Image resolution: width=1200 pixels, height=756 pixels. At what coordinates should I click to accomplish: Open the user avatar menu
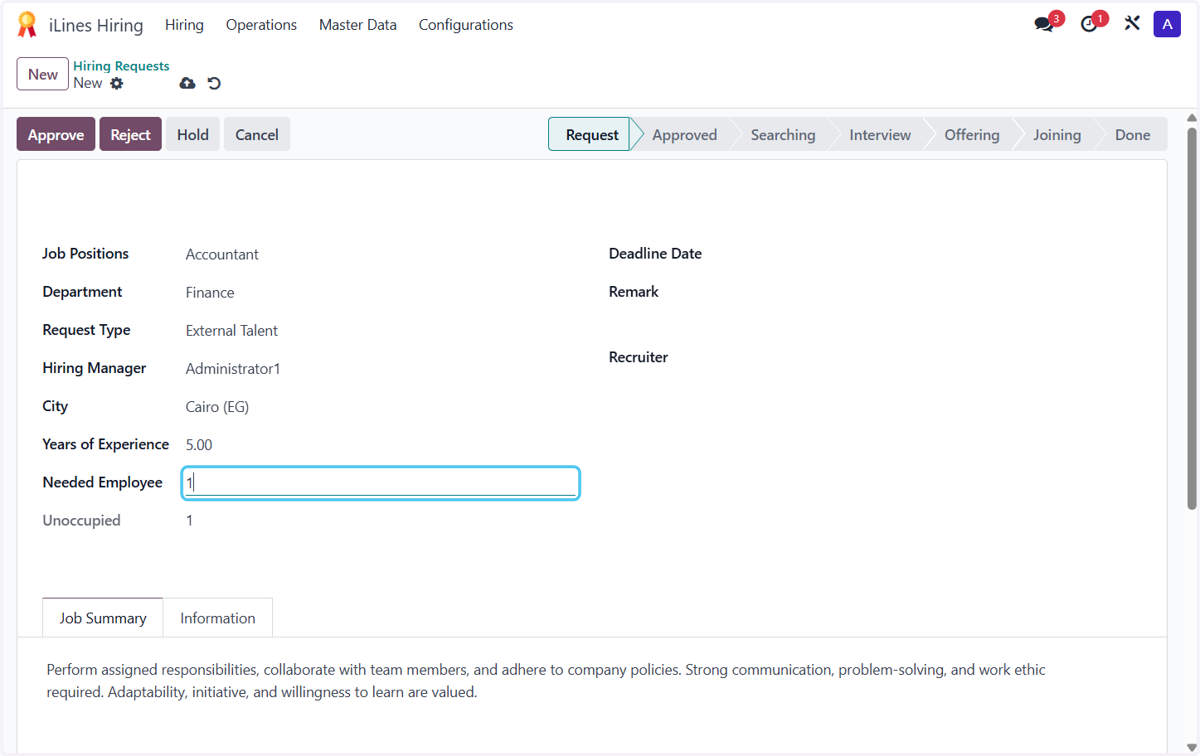point(1167,24)
